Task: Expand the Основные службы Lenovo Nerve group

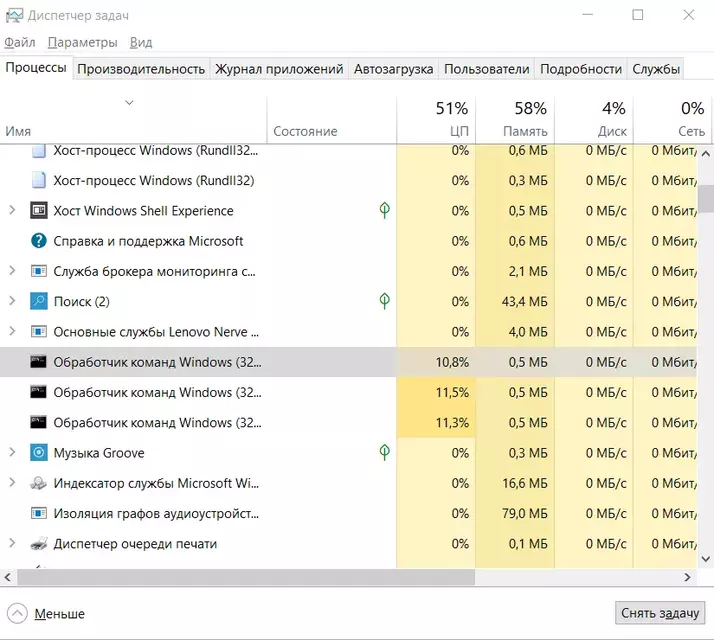Action: point(12,331)
